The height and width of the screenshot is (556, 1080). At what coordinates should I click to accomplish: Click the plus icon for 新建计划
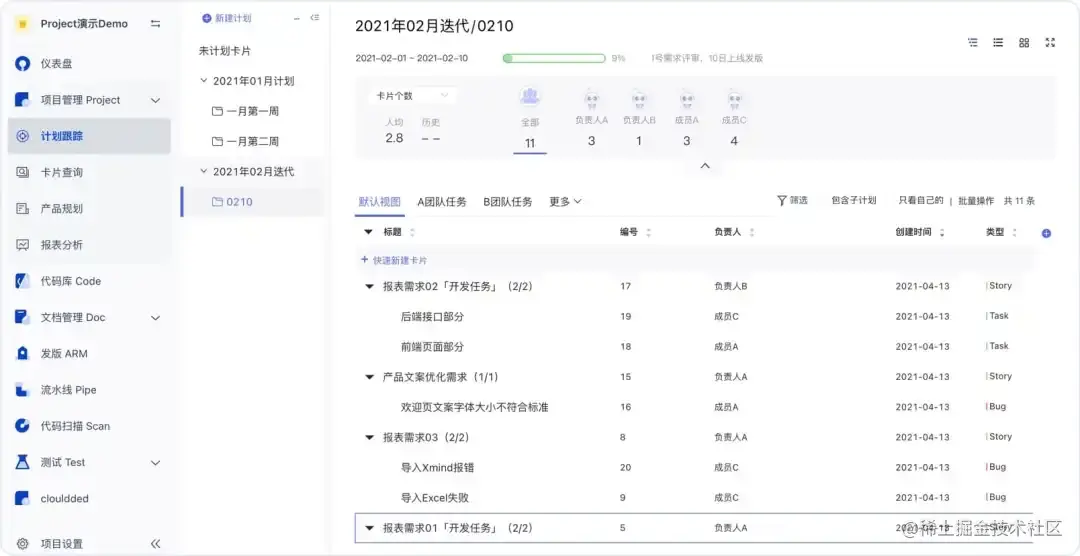[207, 19]
